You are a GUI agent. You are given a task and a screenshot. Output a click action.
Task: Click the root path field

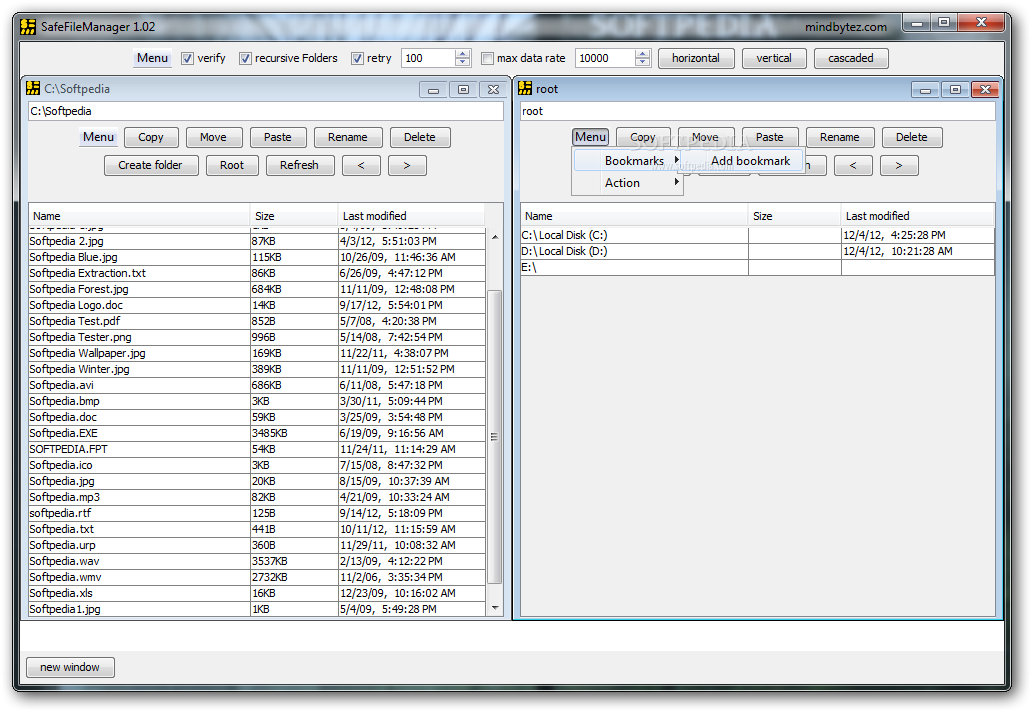click(758, 111)
